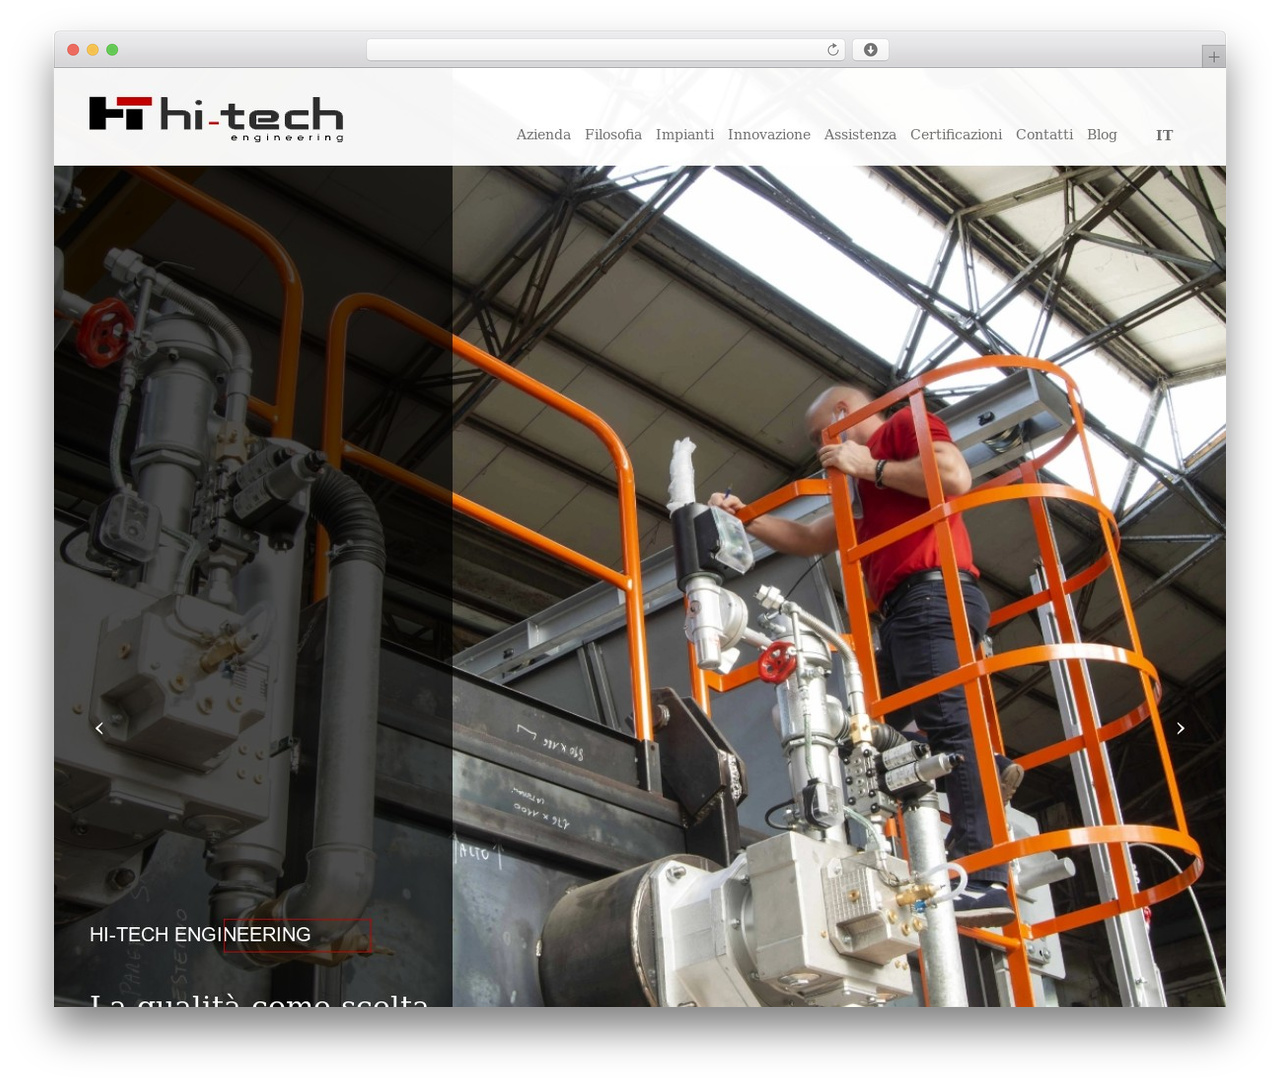View the Certificazioni page
Image resolution: width=1280 pixels, height=1084 pixels.
[x=956, y=135]
